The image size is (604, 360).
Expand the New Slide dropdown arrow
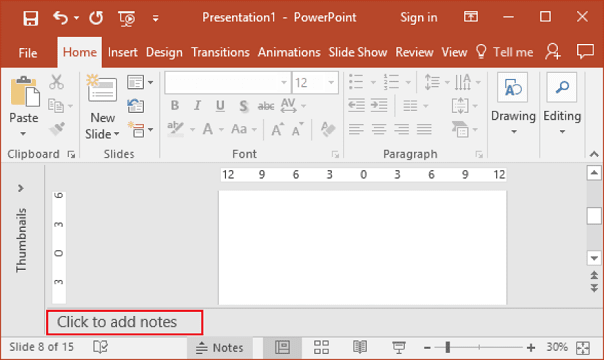117,134
